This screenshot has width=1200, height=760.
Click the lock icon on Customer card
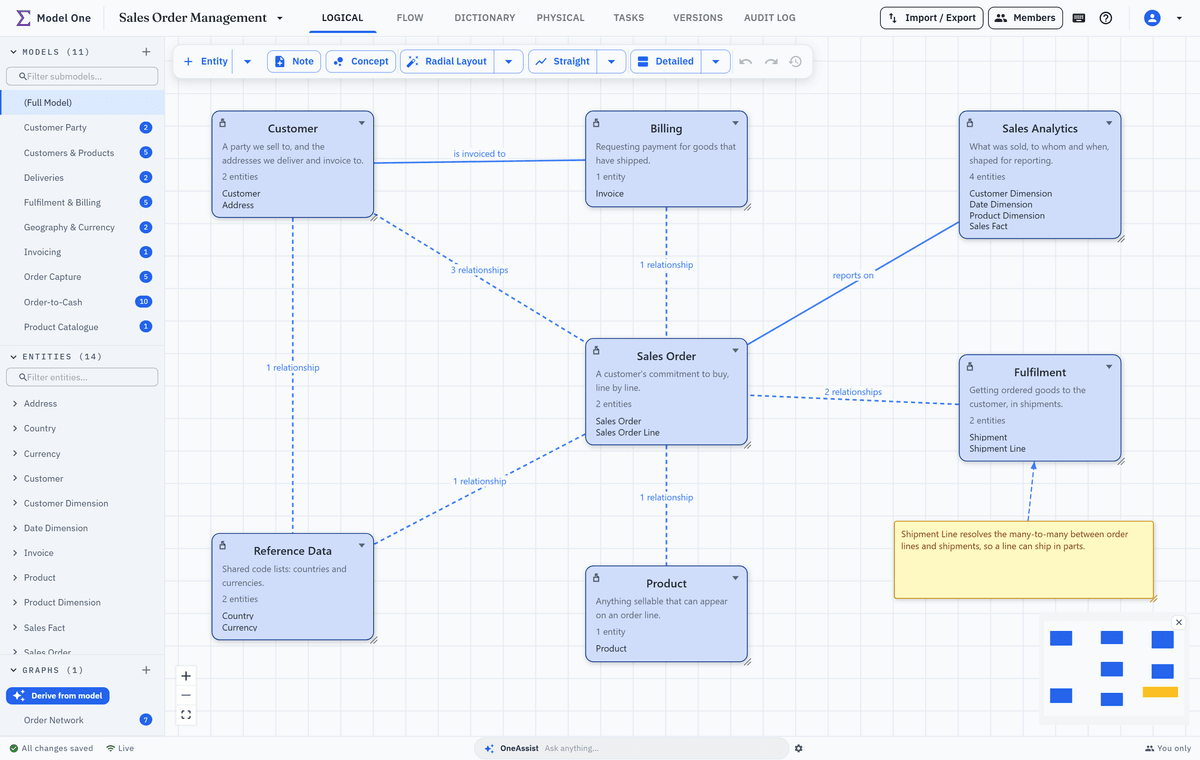tap(222, 123)
